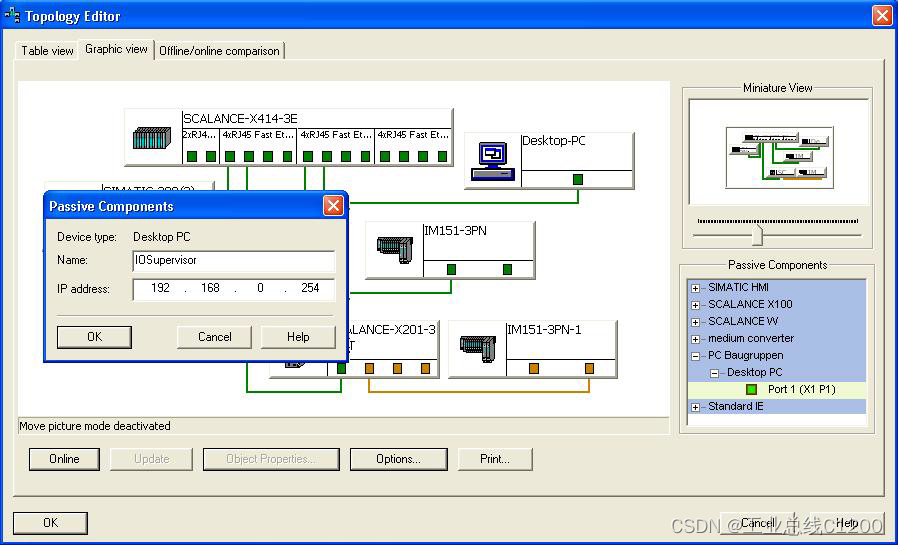The width and height of the screenshot is (898, 545).
Task: Select SCALANCE X100 label in tree
Action: [750, 305]
